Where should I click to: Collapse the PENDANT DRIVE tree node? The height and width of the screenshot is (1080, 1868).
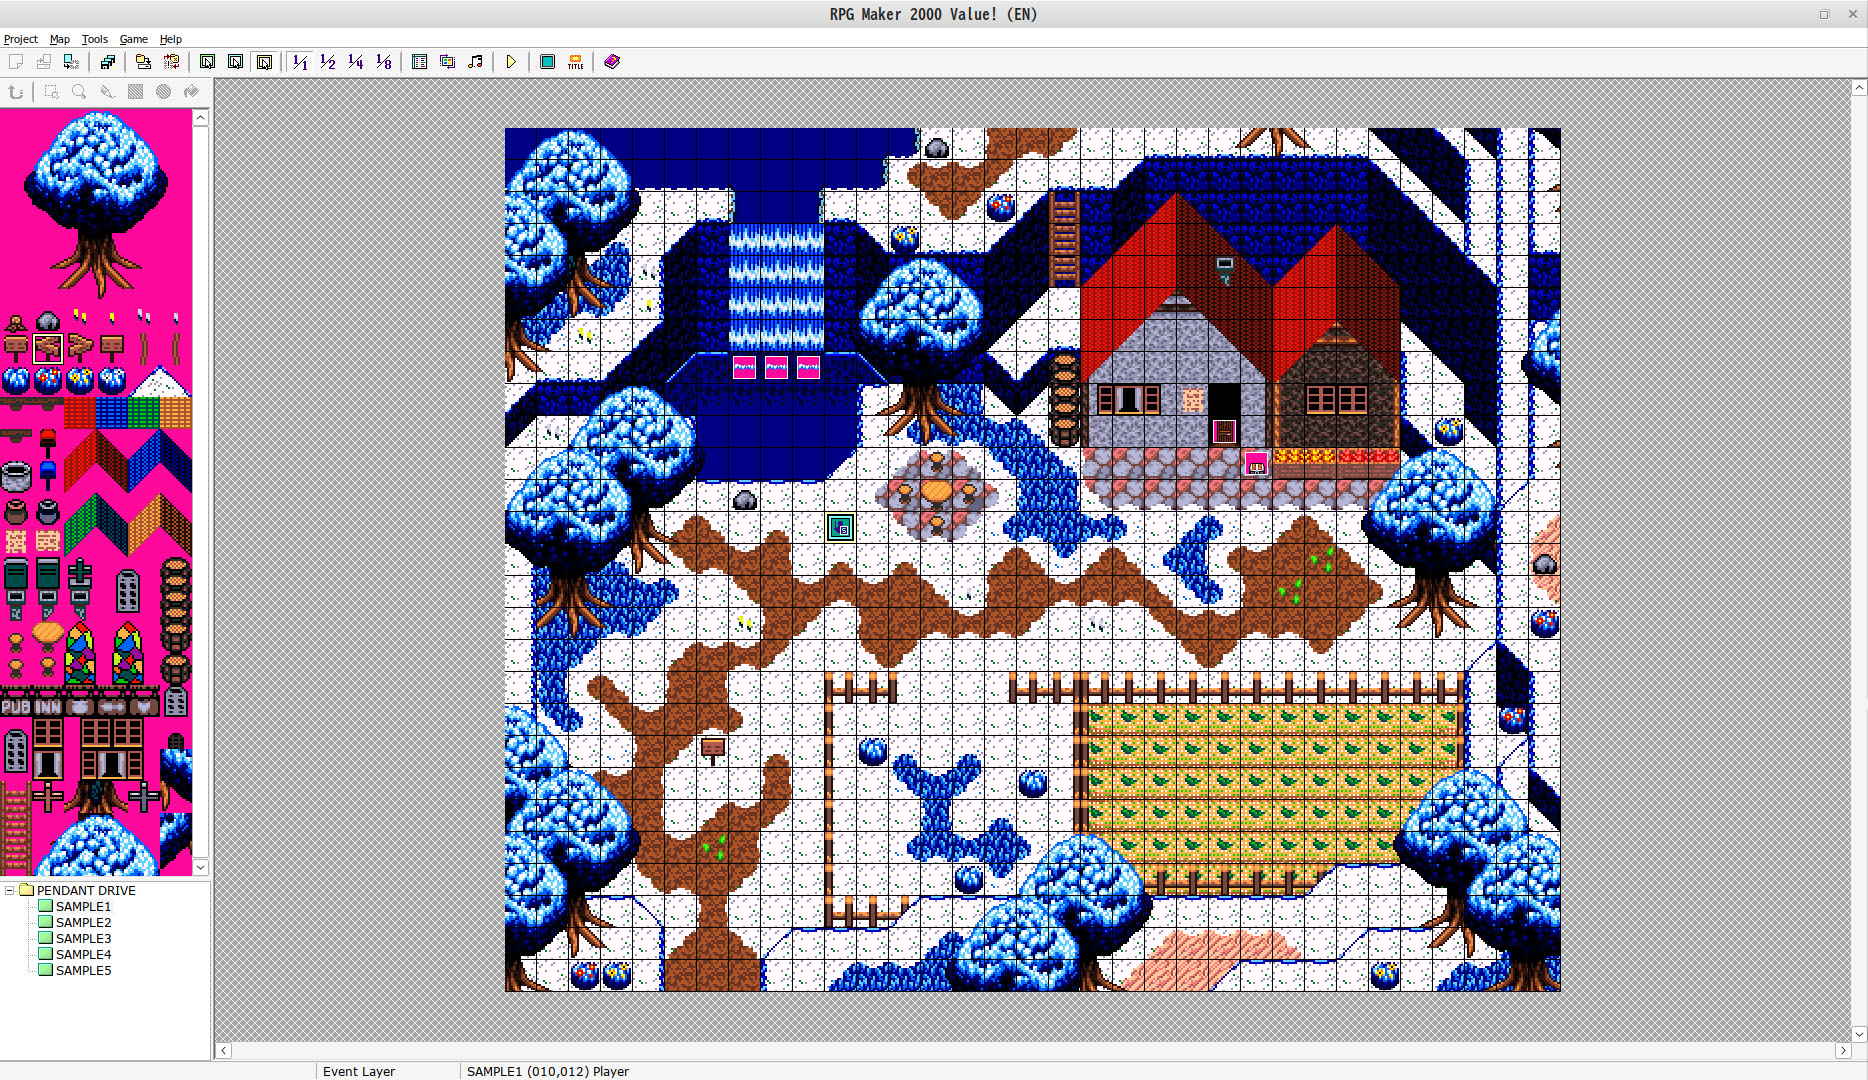[x=9, y=890]
